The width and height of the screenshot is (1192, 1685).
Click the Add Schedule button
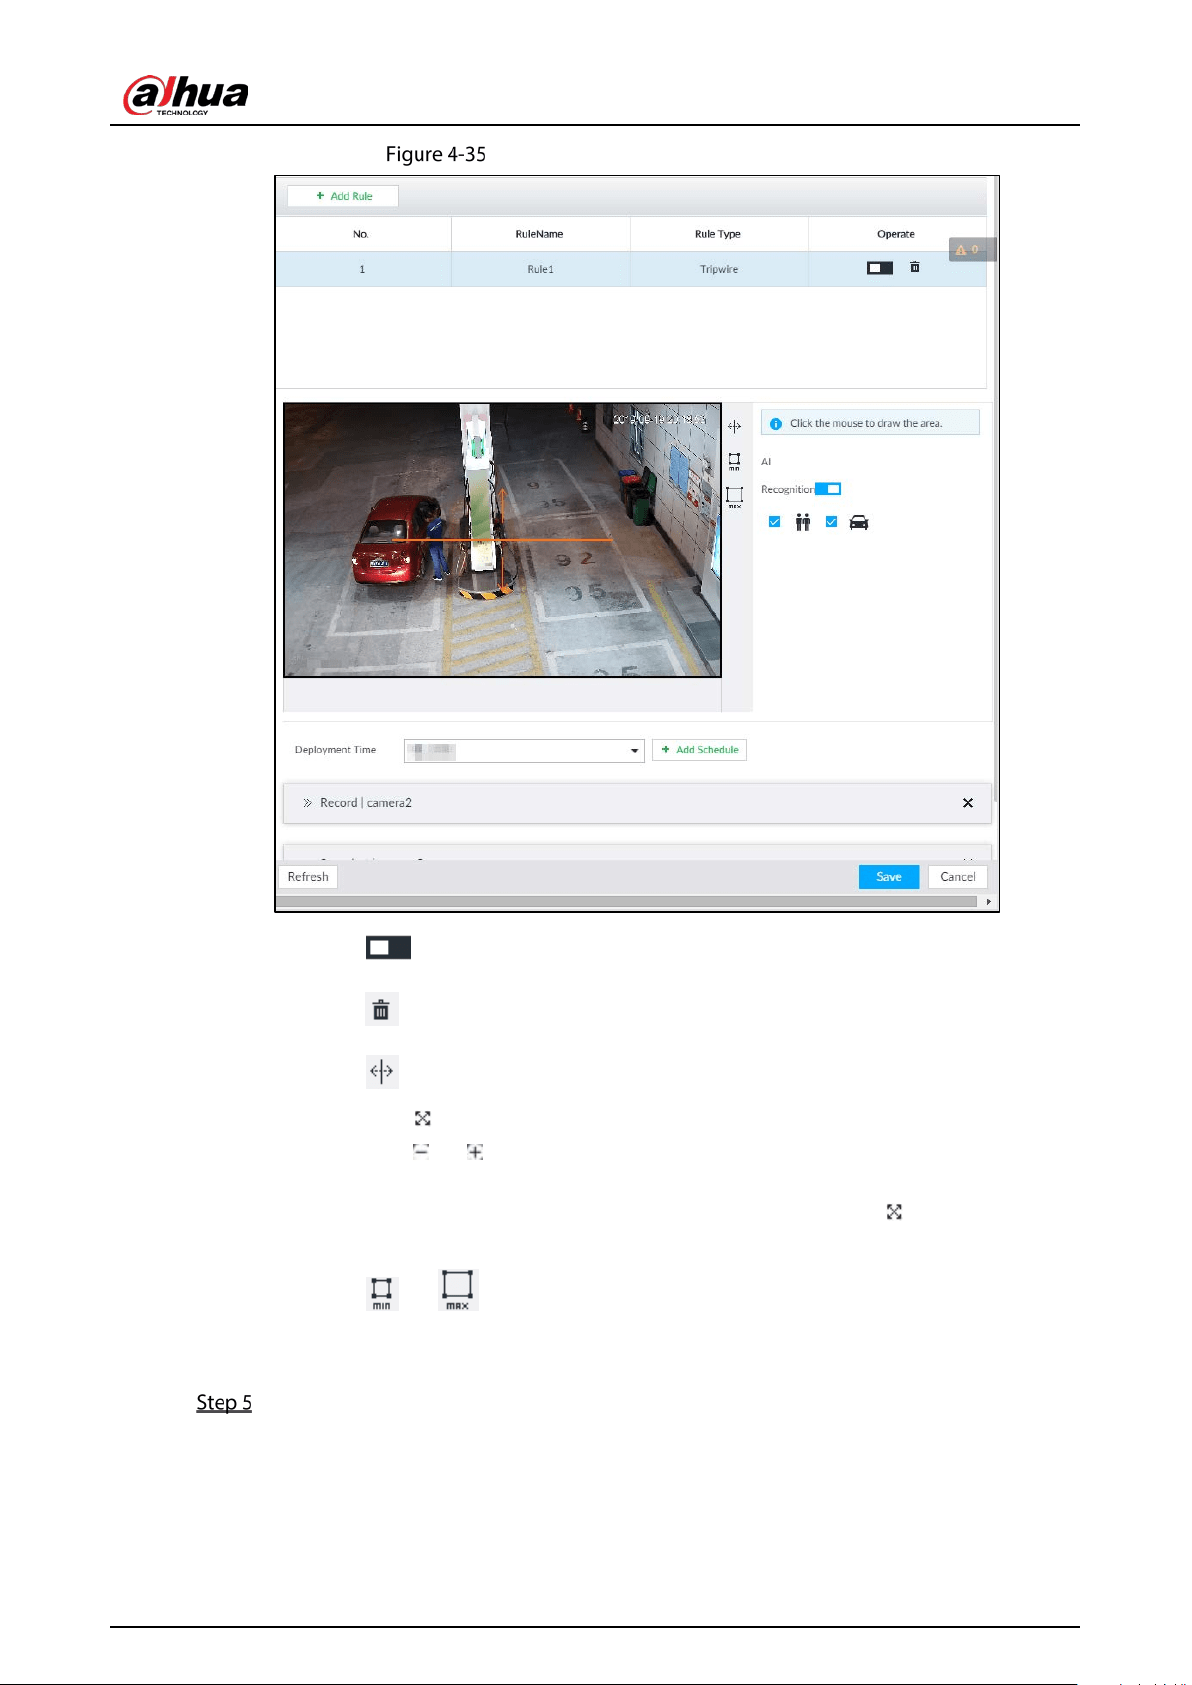[x=699, y=750]
